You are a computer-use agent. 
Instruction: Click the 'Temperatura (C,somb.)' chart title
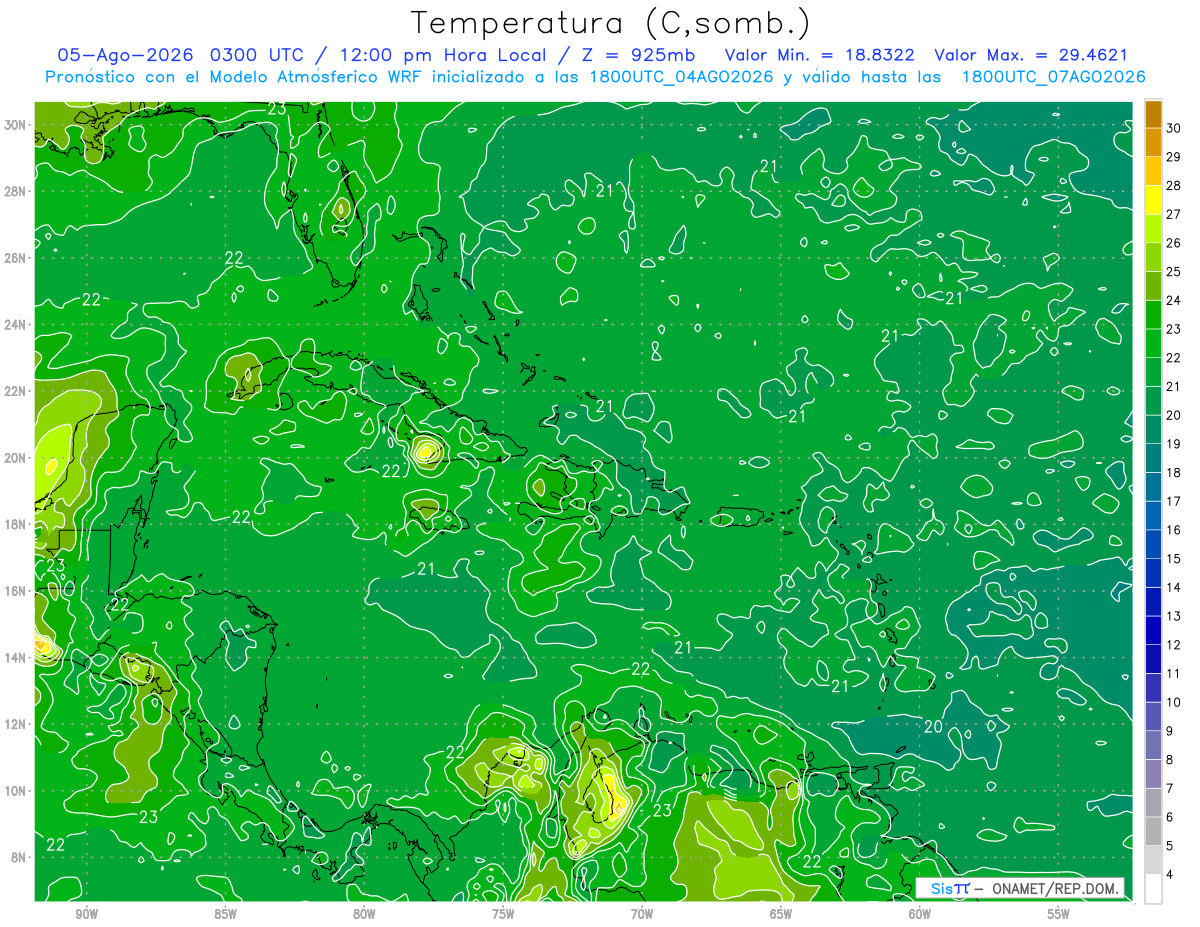[611, 23]
